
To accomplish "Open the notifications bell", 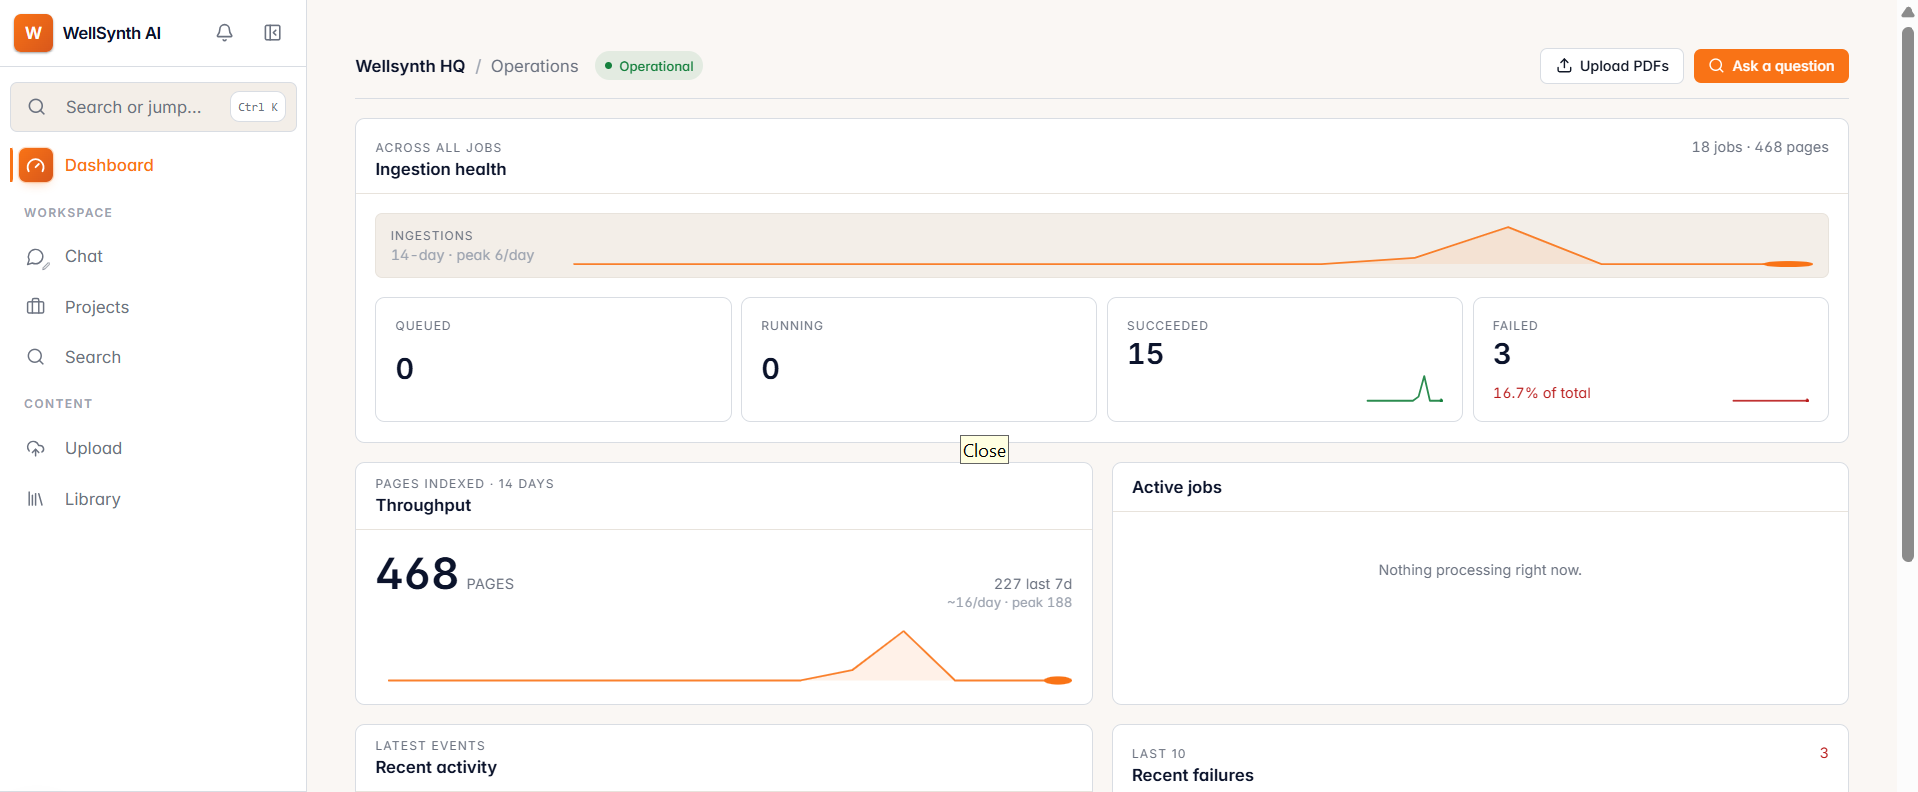I will (224, 33).
